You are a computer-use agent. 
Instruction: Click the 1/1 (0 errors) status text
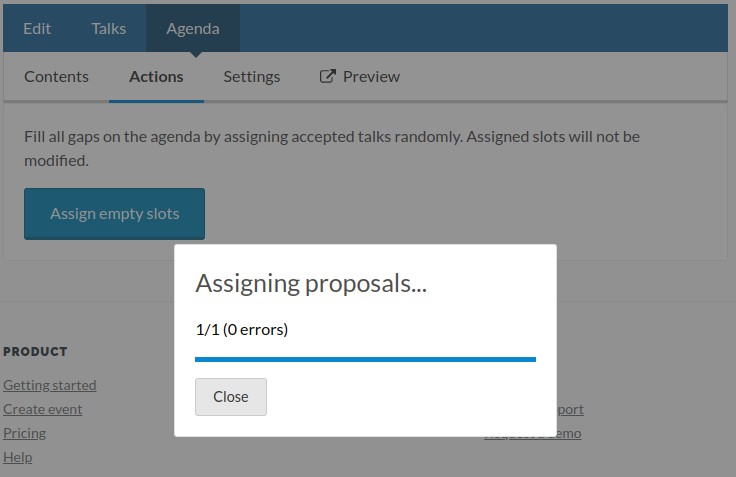pyautogui.click(x=242, y=330)
